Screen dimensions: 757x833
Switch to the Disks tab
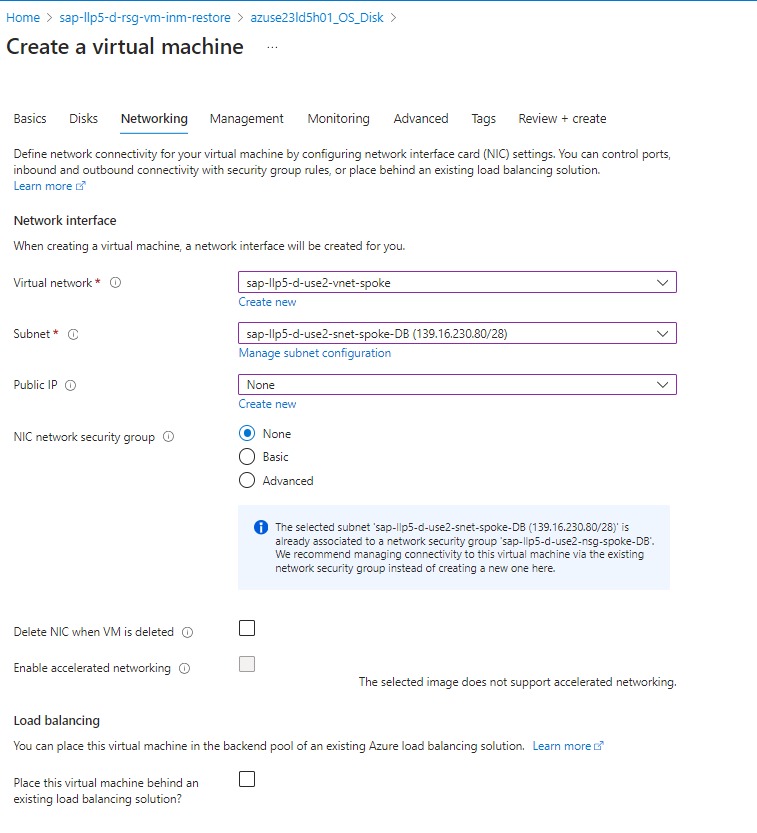(x=84, y=118)
